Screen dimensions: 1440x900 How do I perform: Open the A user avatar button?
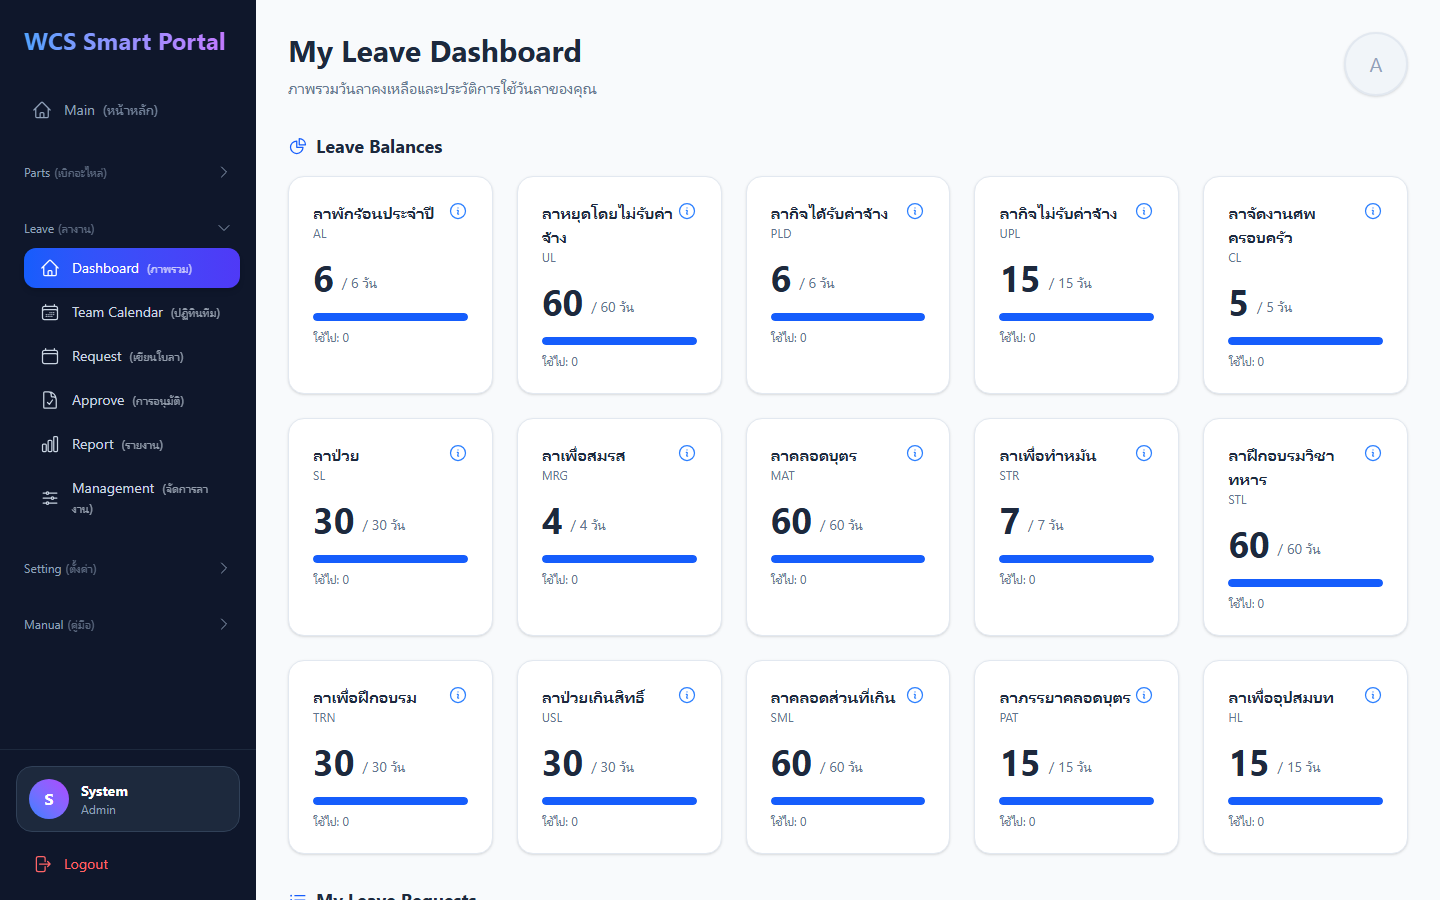pos(1376,65)
